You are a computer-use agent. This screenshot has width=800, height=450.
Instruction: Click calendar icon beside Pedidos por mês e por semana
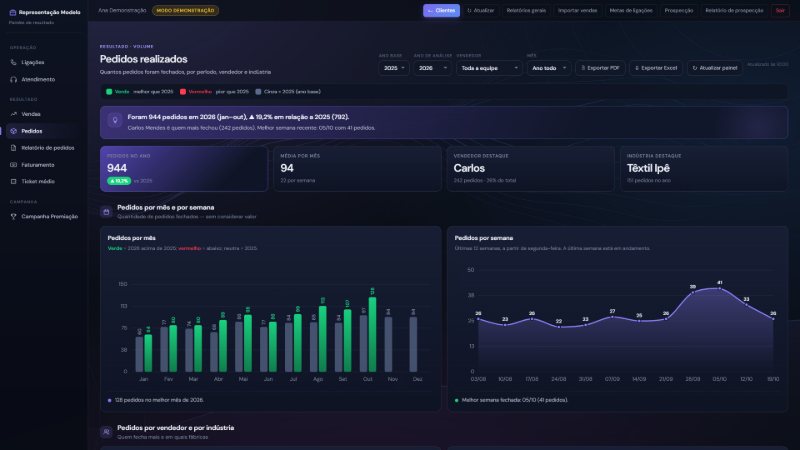point(106,212)
